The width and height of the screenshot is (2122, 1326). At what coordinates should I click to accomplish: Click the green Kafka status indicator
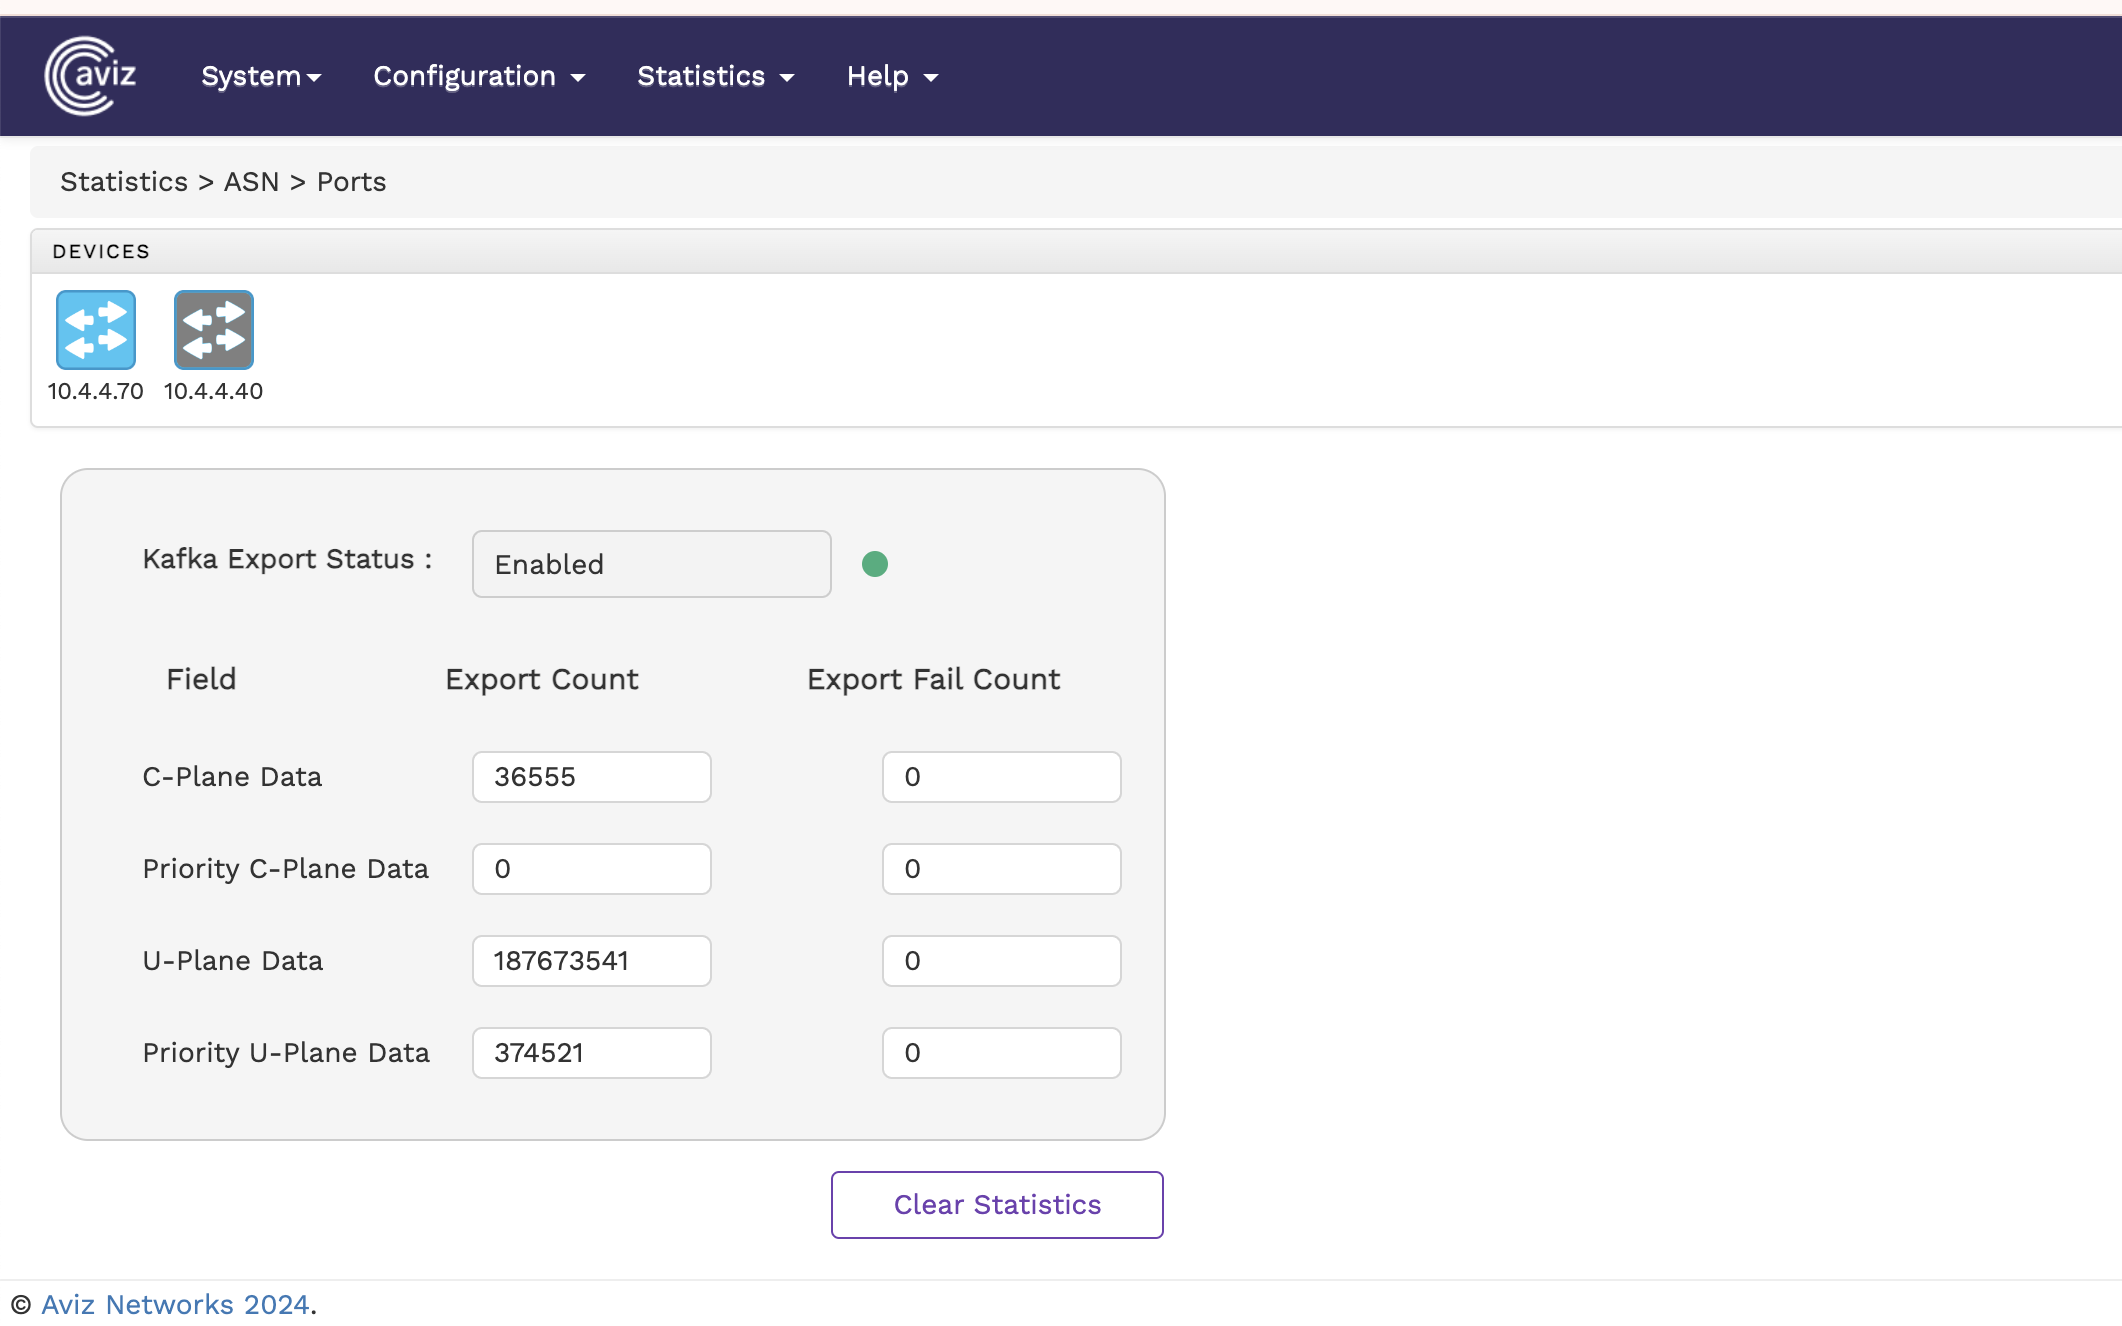tap(875, 564)
